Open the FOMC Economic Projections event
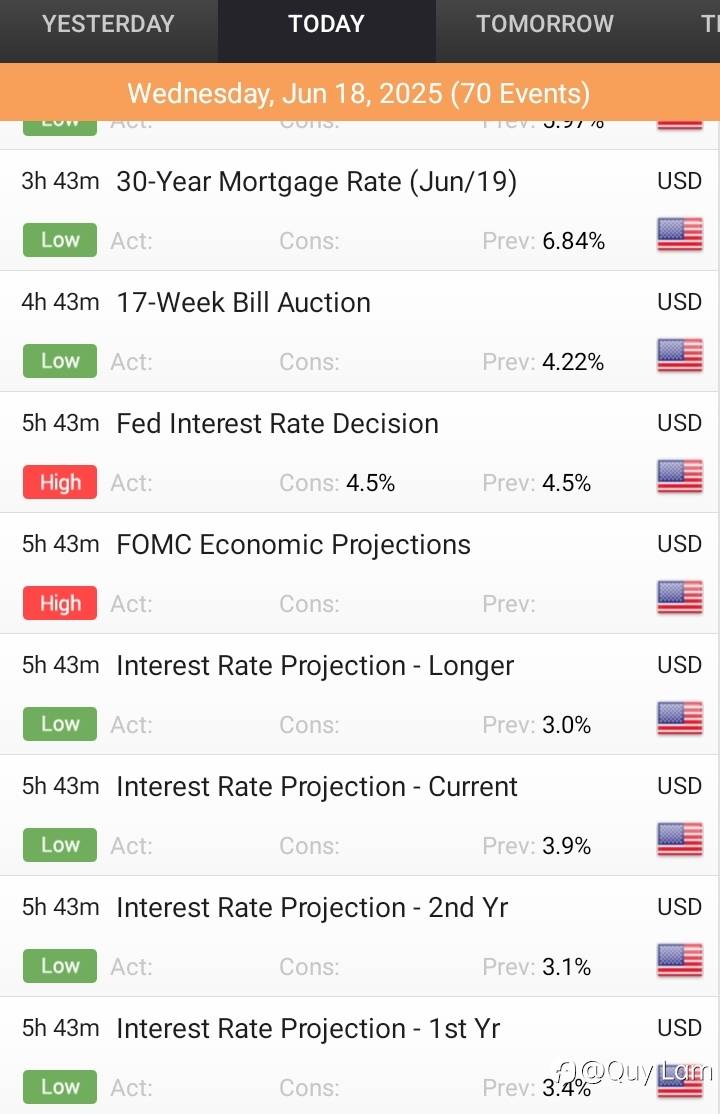The height and width of the screenshot is (1114, 720). pyautogui.click(x=293, y=545)
